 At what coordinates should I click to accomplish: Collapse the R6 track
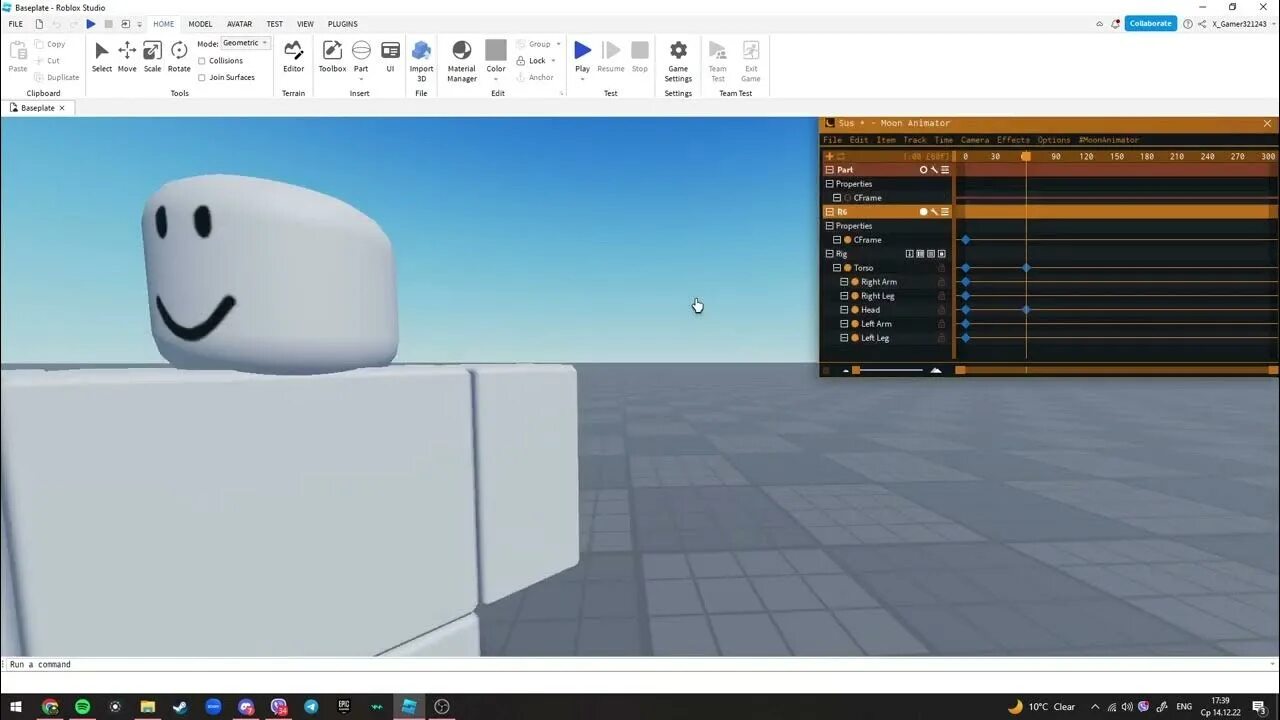pyautogui.click(x=829, y=212)
